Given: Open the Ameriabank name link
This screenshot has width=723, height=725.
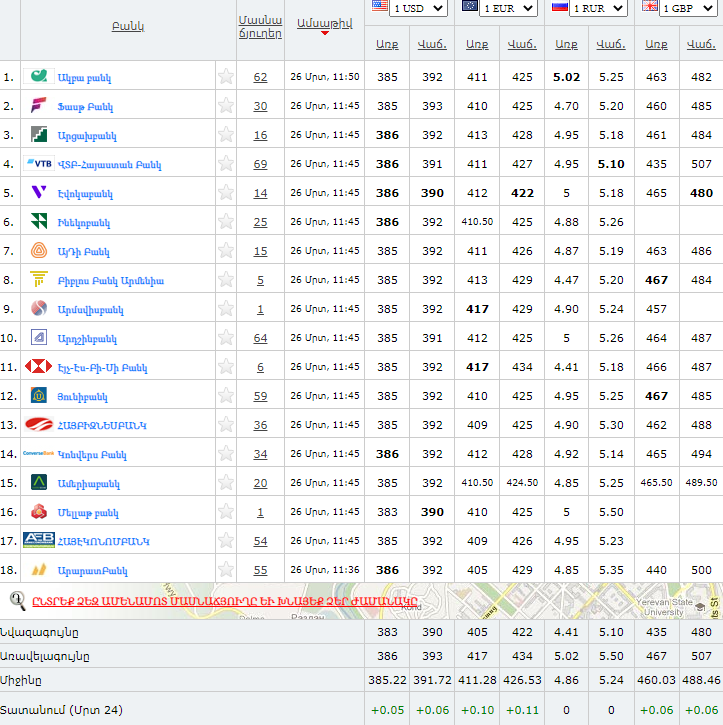Looking at the screenshot, I should (x=89, y=484).
